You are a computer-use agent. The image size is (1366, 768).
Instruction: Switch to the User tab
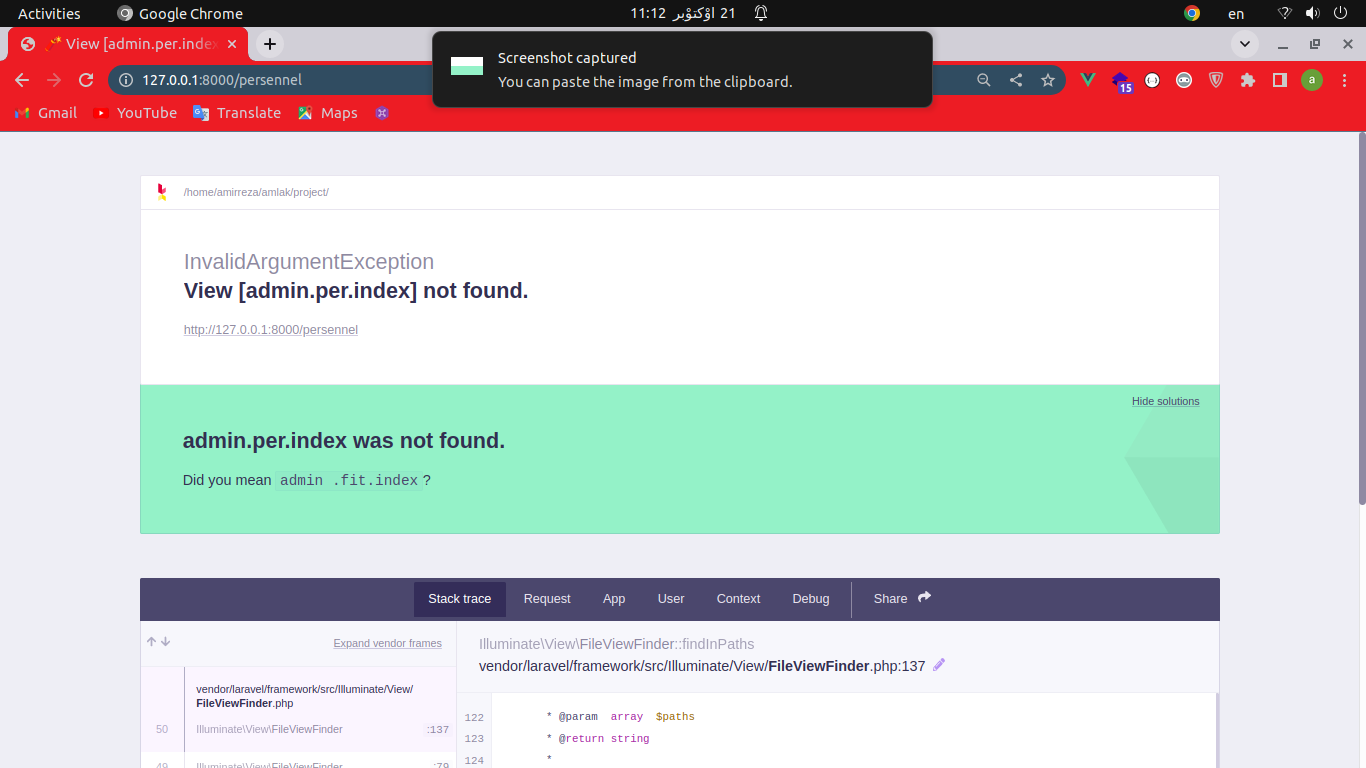coord(671,599)
